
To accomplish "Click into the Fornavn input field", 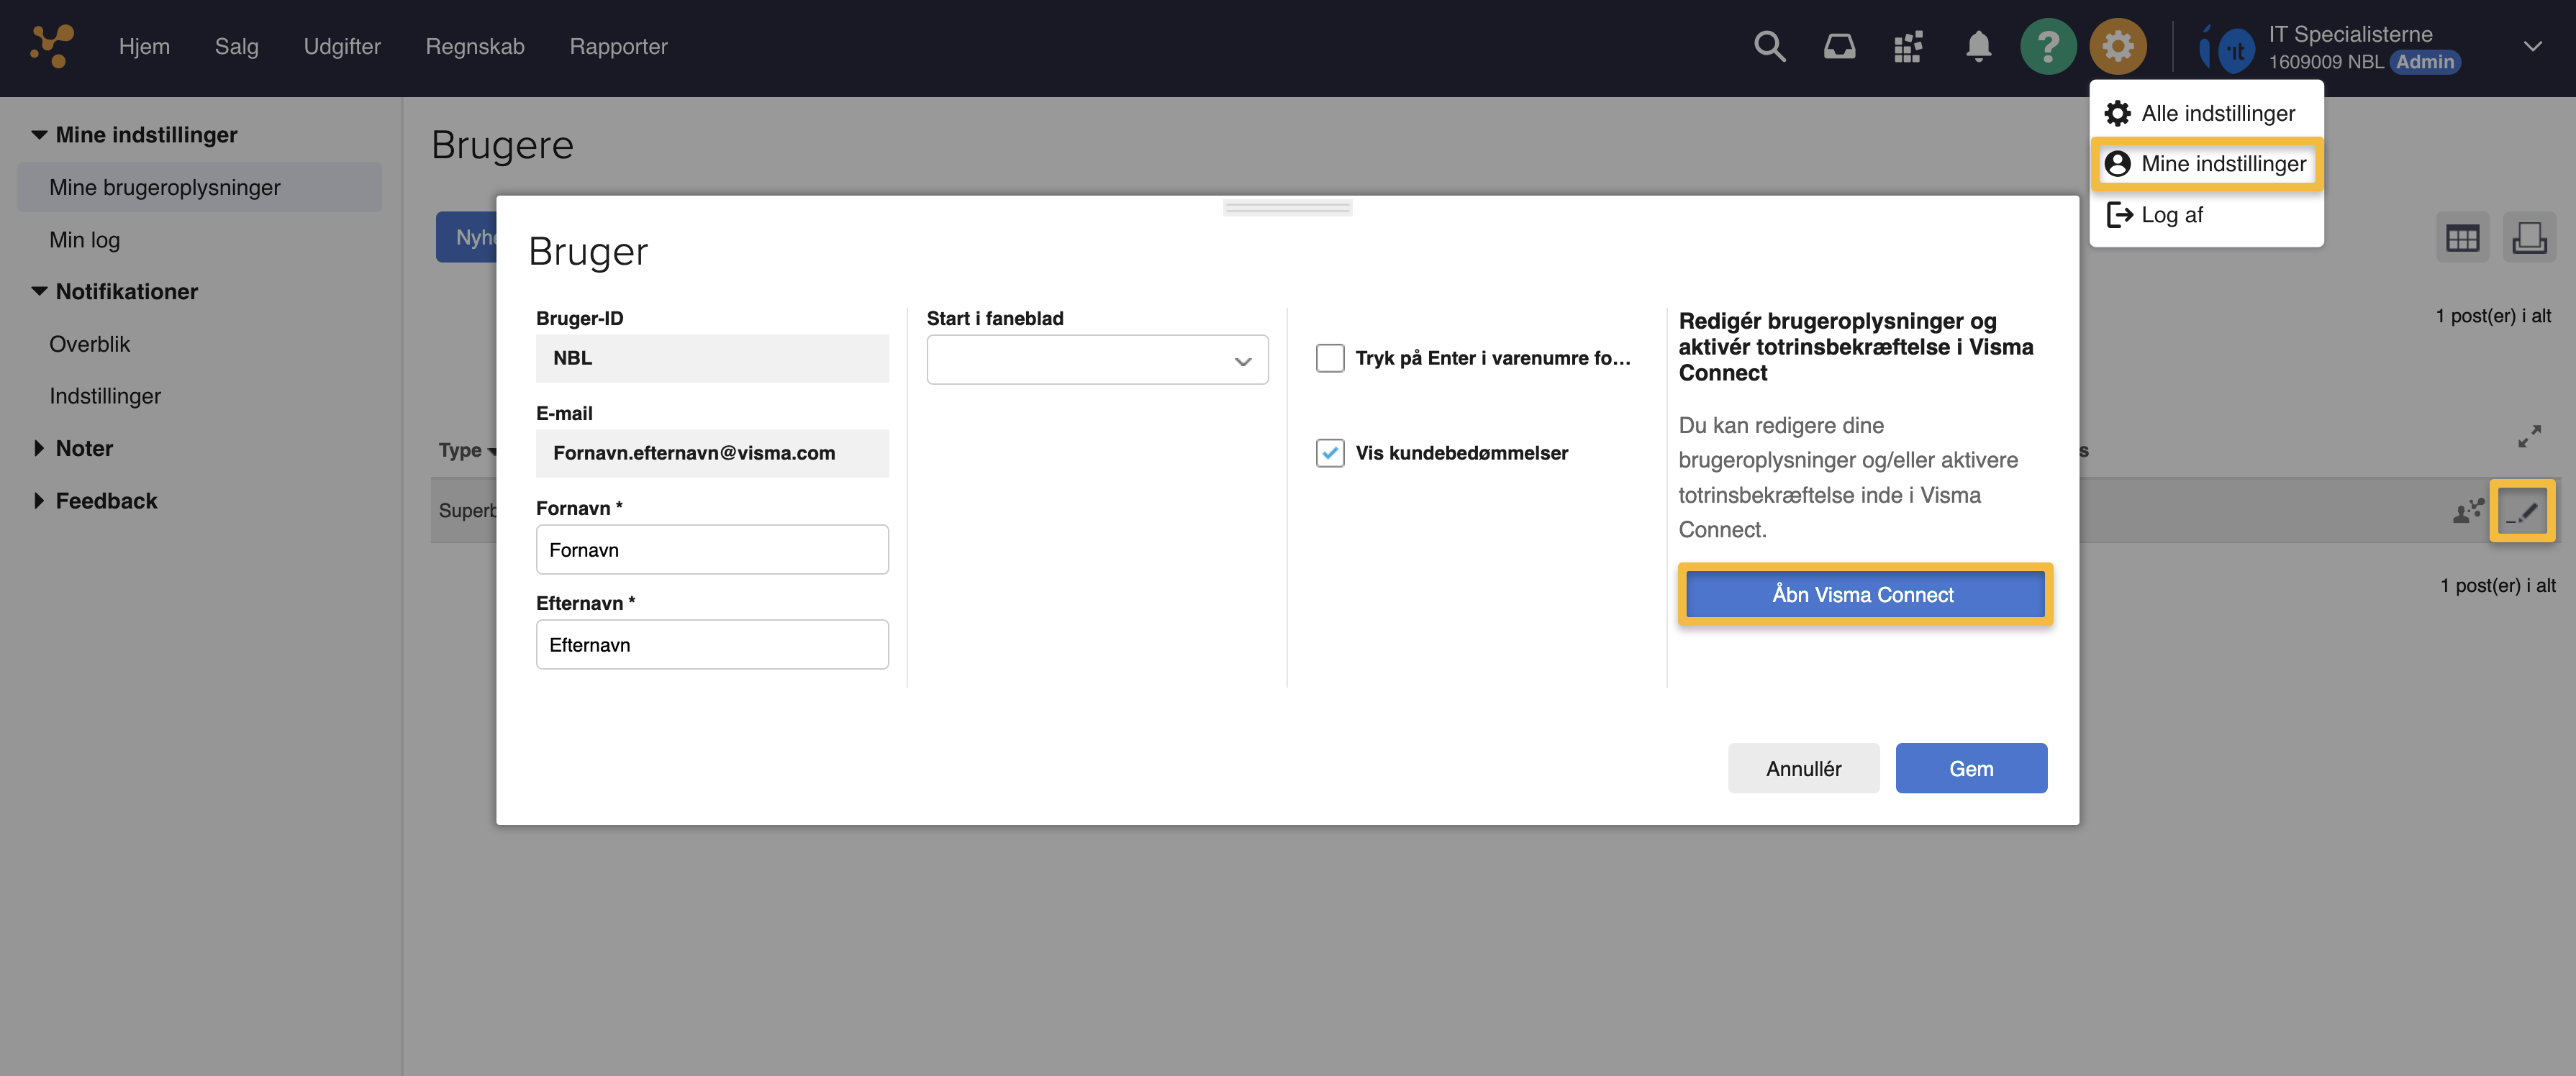I will click(712, 550).
